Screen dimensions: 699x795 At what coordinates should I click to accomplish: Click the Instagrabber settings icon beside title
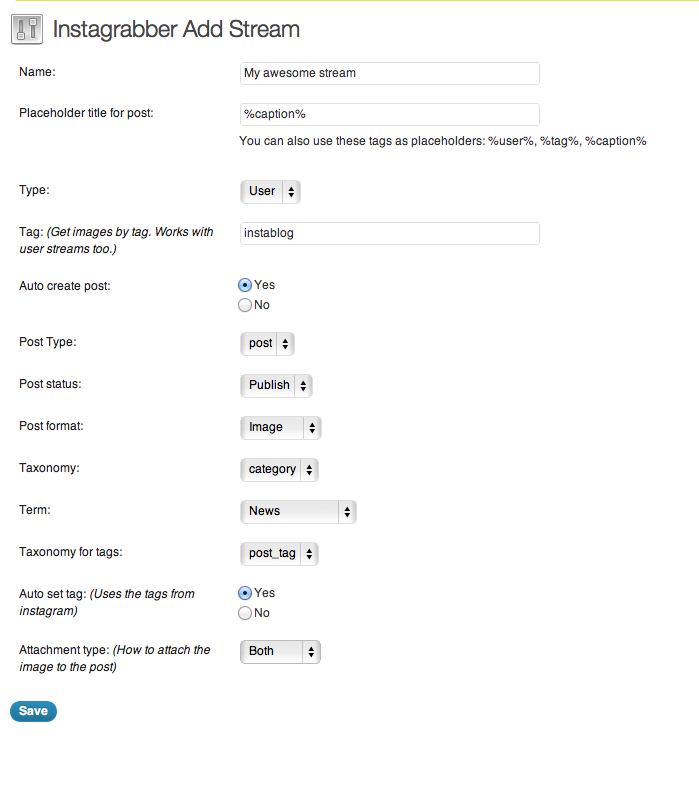(27, 29)
